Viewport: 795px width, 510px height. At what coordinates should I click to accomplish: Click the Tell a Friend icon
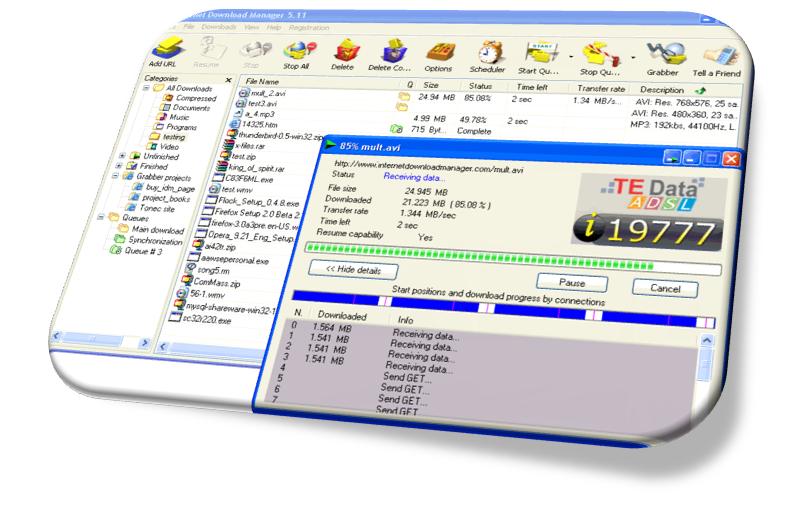(717, 60)
